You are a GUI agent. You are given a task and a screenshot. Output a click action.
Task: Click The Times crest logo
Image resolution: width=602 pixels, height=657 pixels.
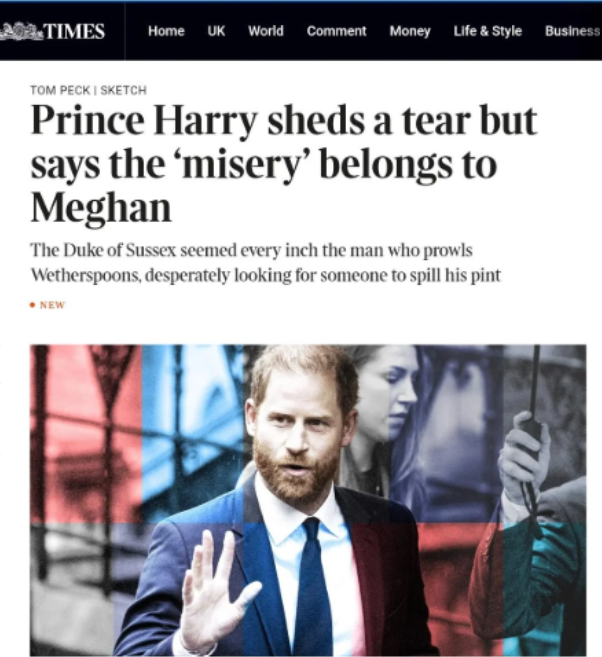click(21, 31)
